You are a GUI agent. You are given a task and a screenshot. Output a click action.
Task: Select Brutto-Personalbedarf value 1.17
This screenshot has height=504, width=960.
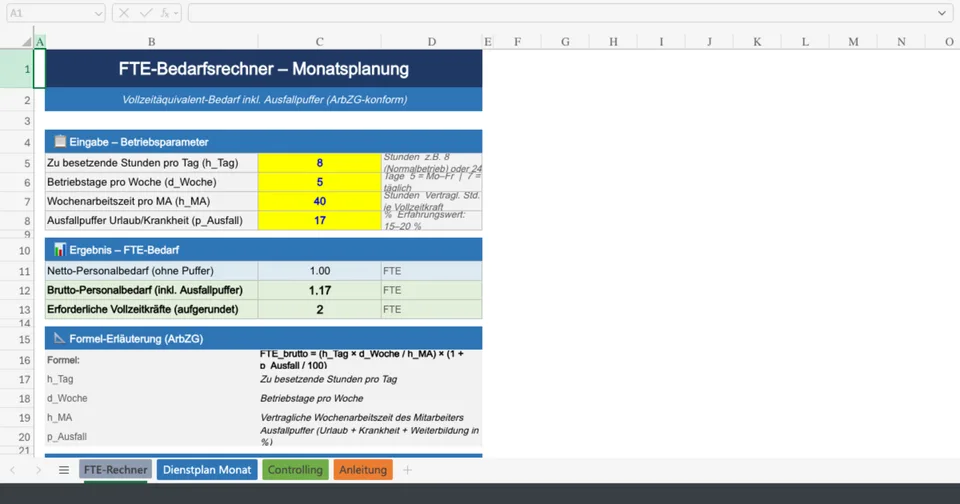coord(320,290)
